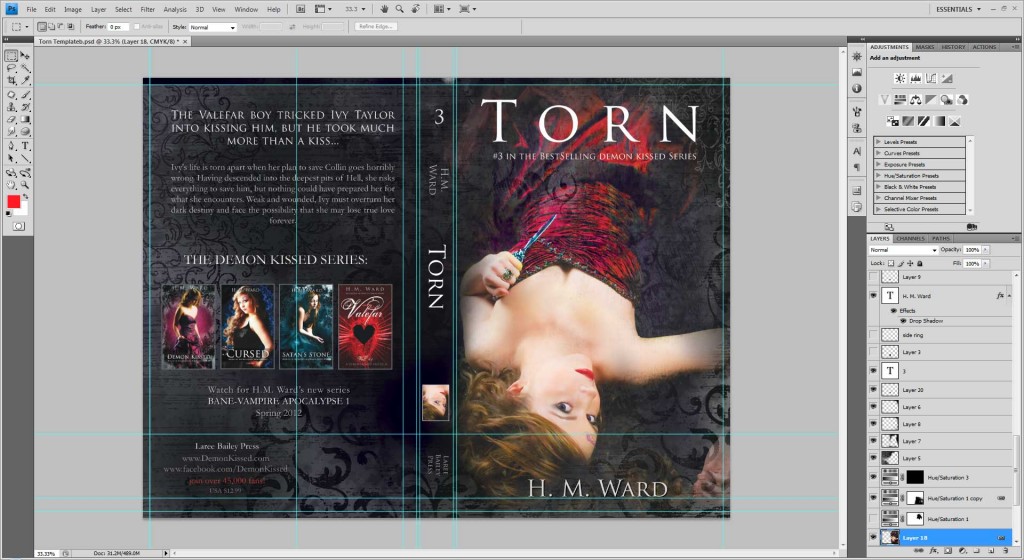
Task: Add a Brightness/Contrast adjustment
Action: (x=900, y=78)
